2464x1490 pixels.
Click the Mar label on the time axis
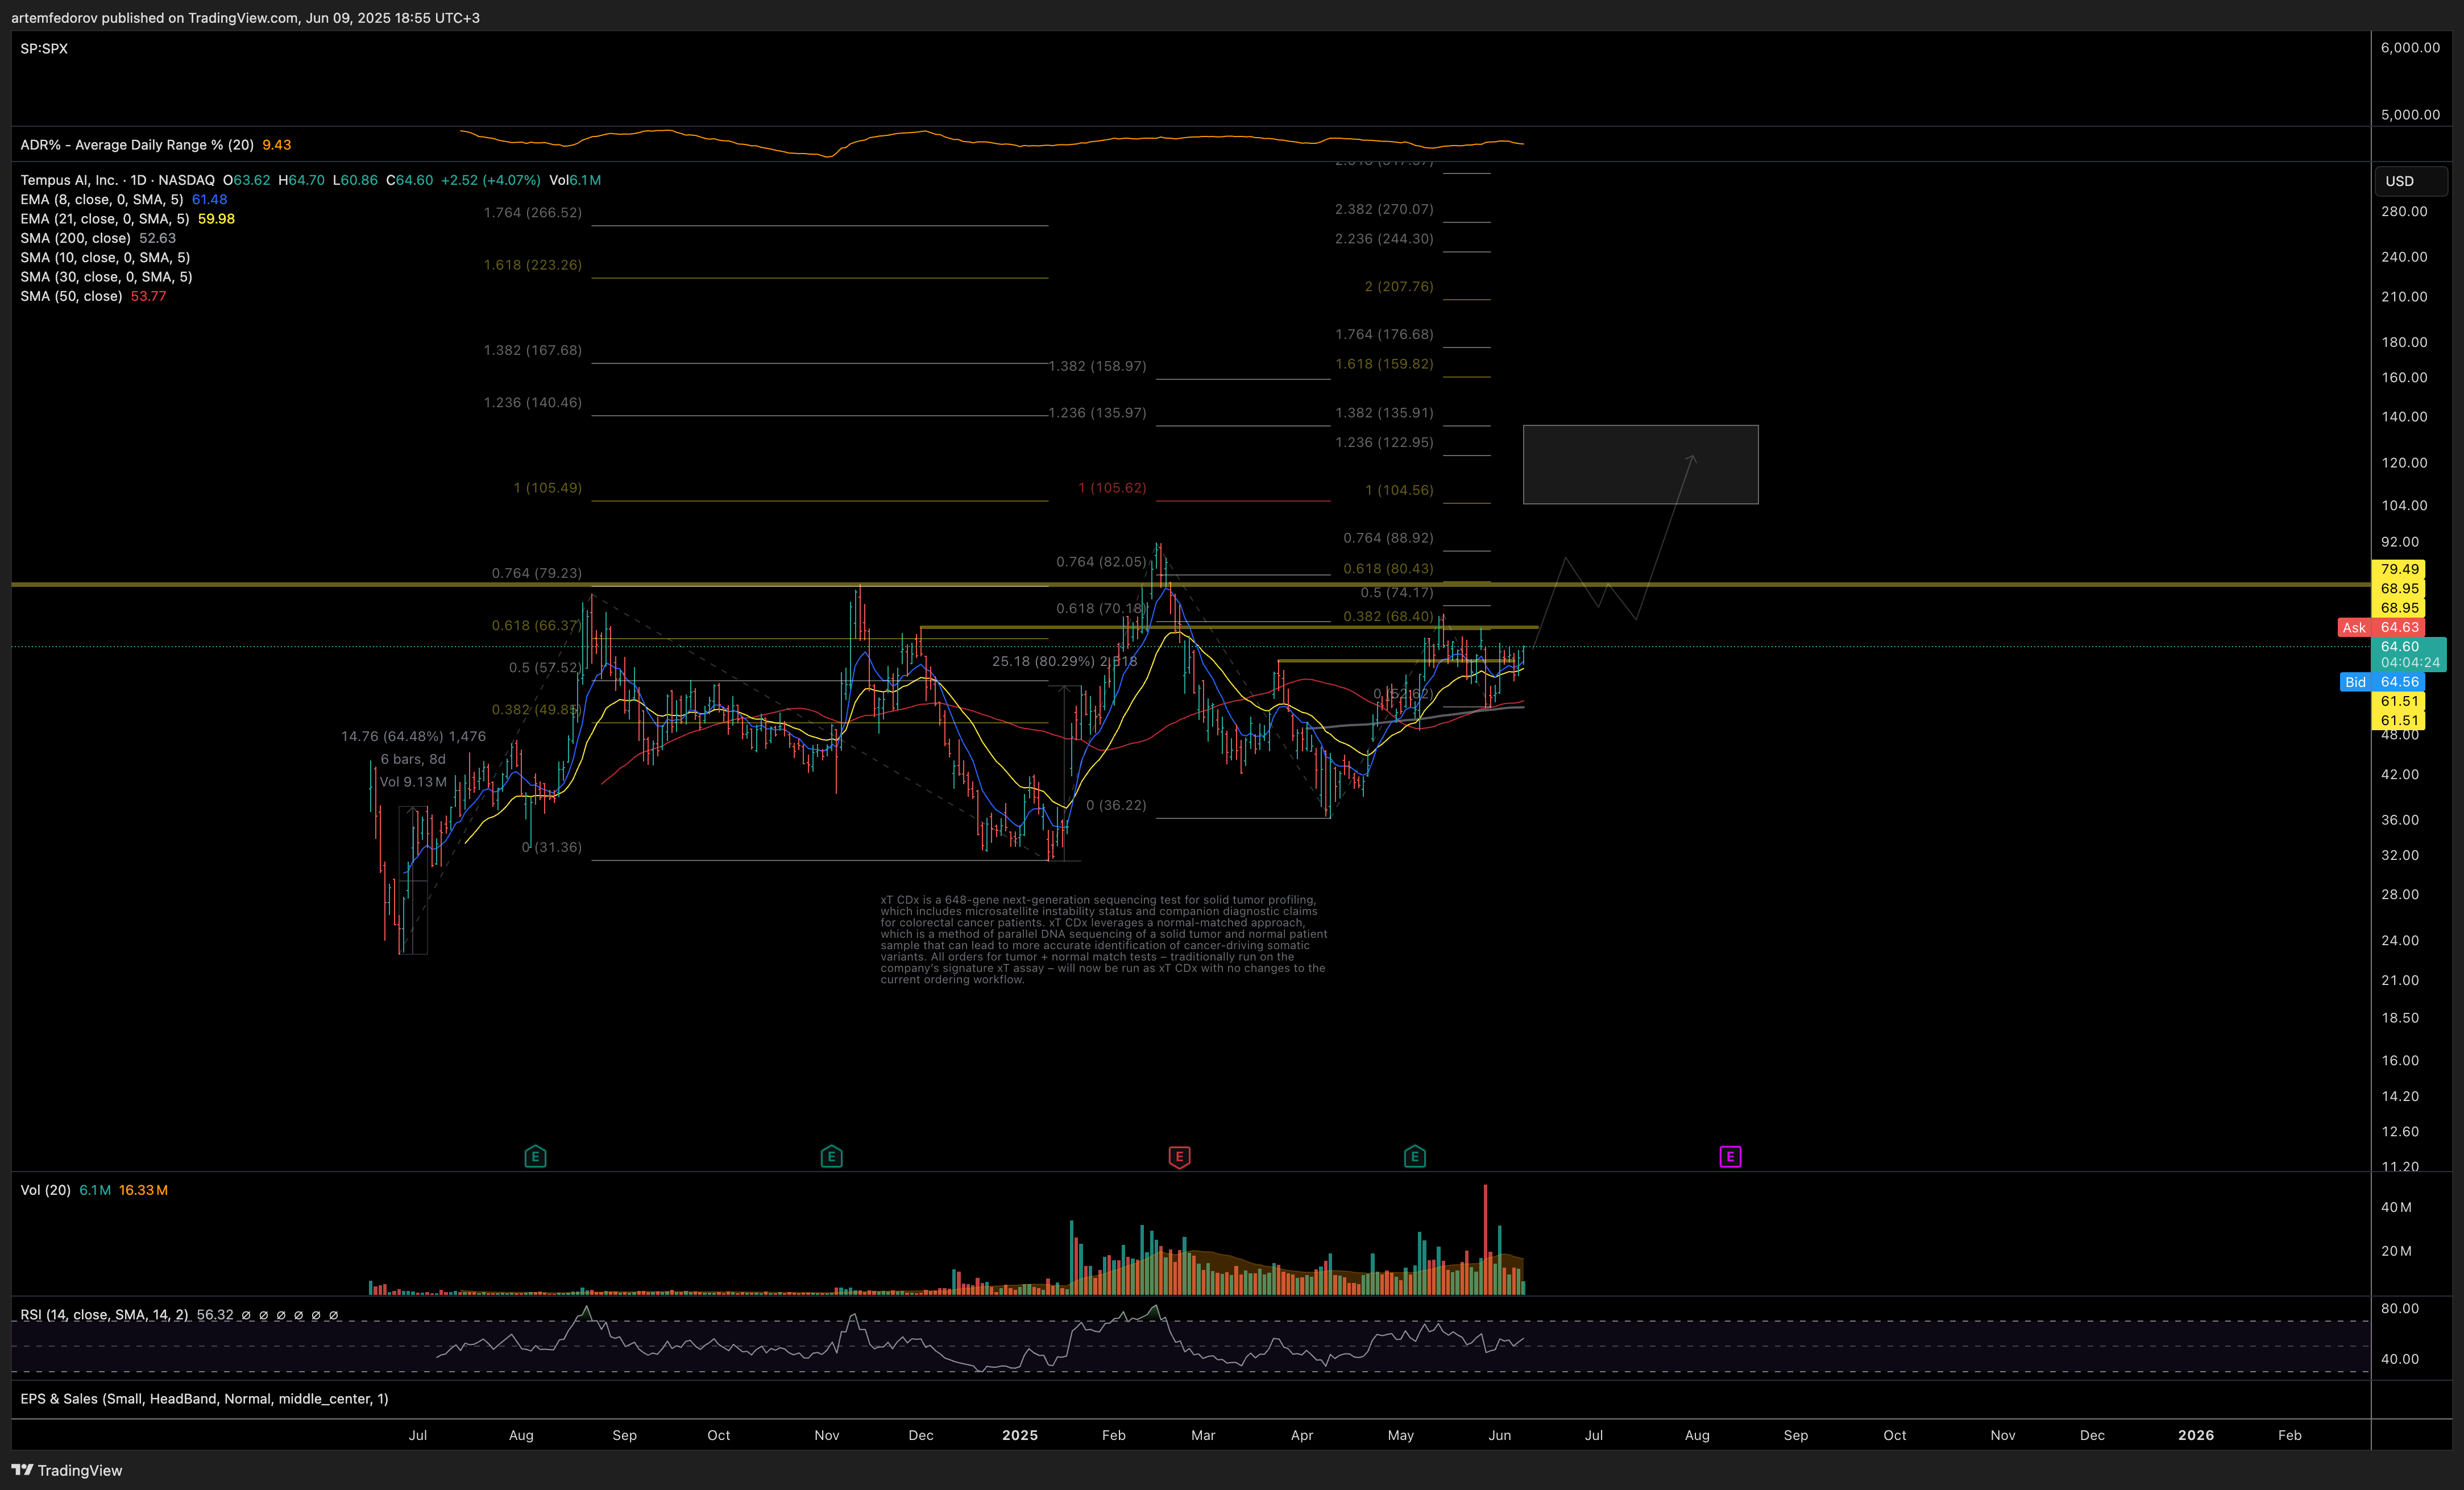pos(1203,1435)
